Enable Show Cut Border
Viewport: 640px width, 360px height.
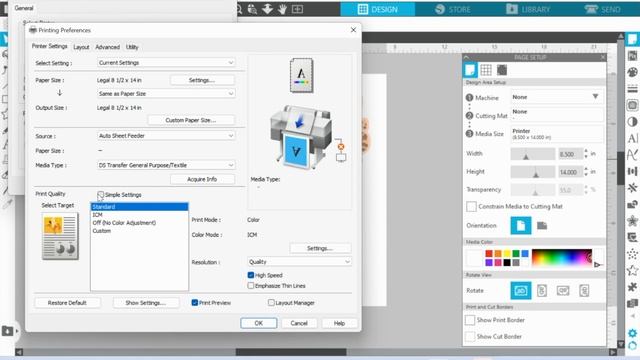(x=470, y=336)
